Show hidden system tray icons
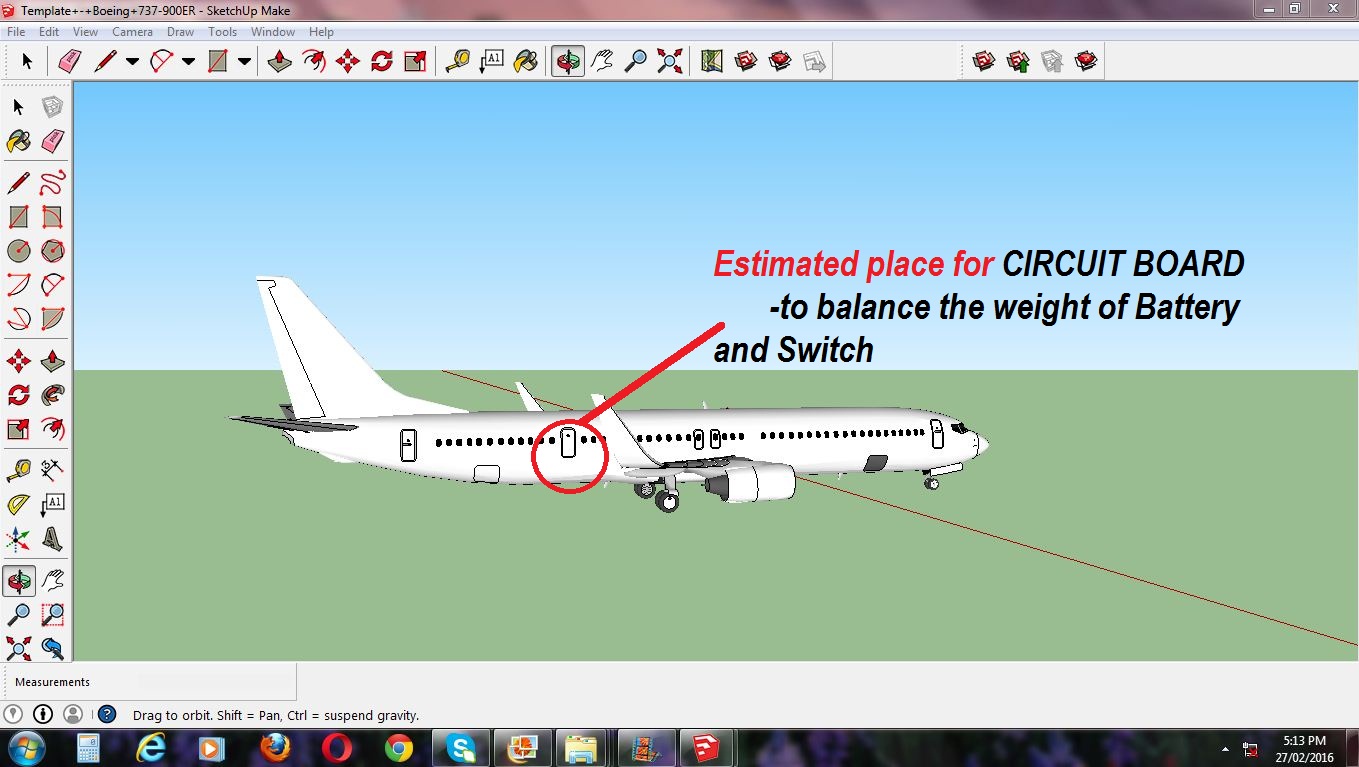The height and width of the screenshot is (767, 1359). point(1226,748)
